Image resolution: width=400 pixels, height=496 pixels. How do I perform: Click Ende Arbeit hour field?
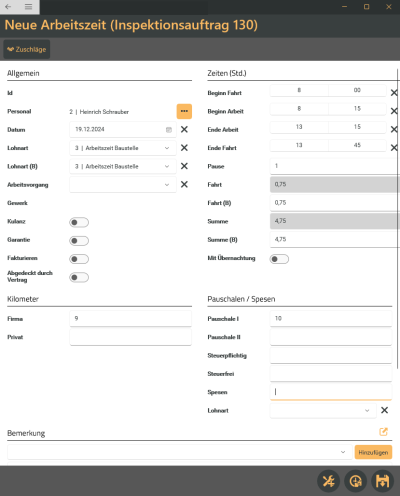click(x=299, y=127)
